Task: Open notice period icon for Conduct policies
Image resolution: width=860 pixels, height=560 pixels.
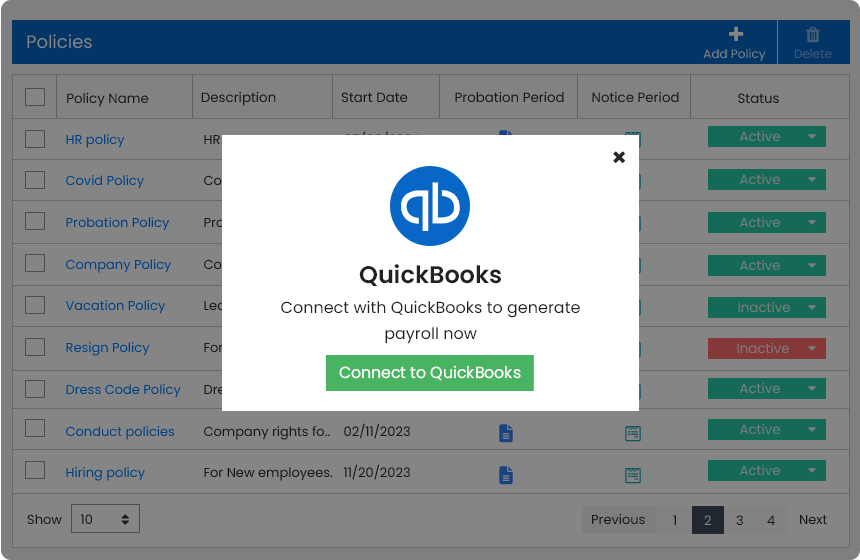Action: tap(632, 433)
